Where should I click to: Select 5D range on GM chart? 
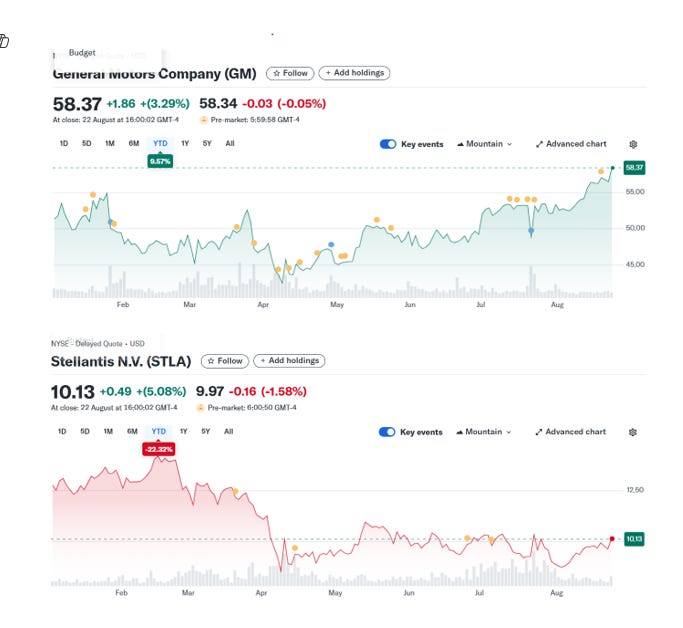point(87,143)
